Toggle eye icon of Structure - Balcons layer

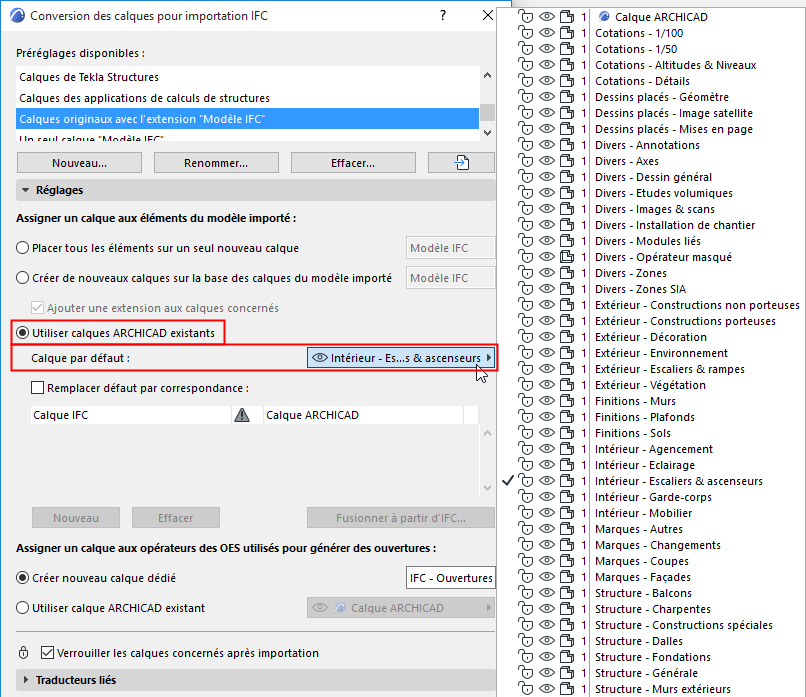546,593
